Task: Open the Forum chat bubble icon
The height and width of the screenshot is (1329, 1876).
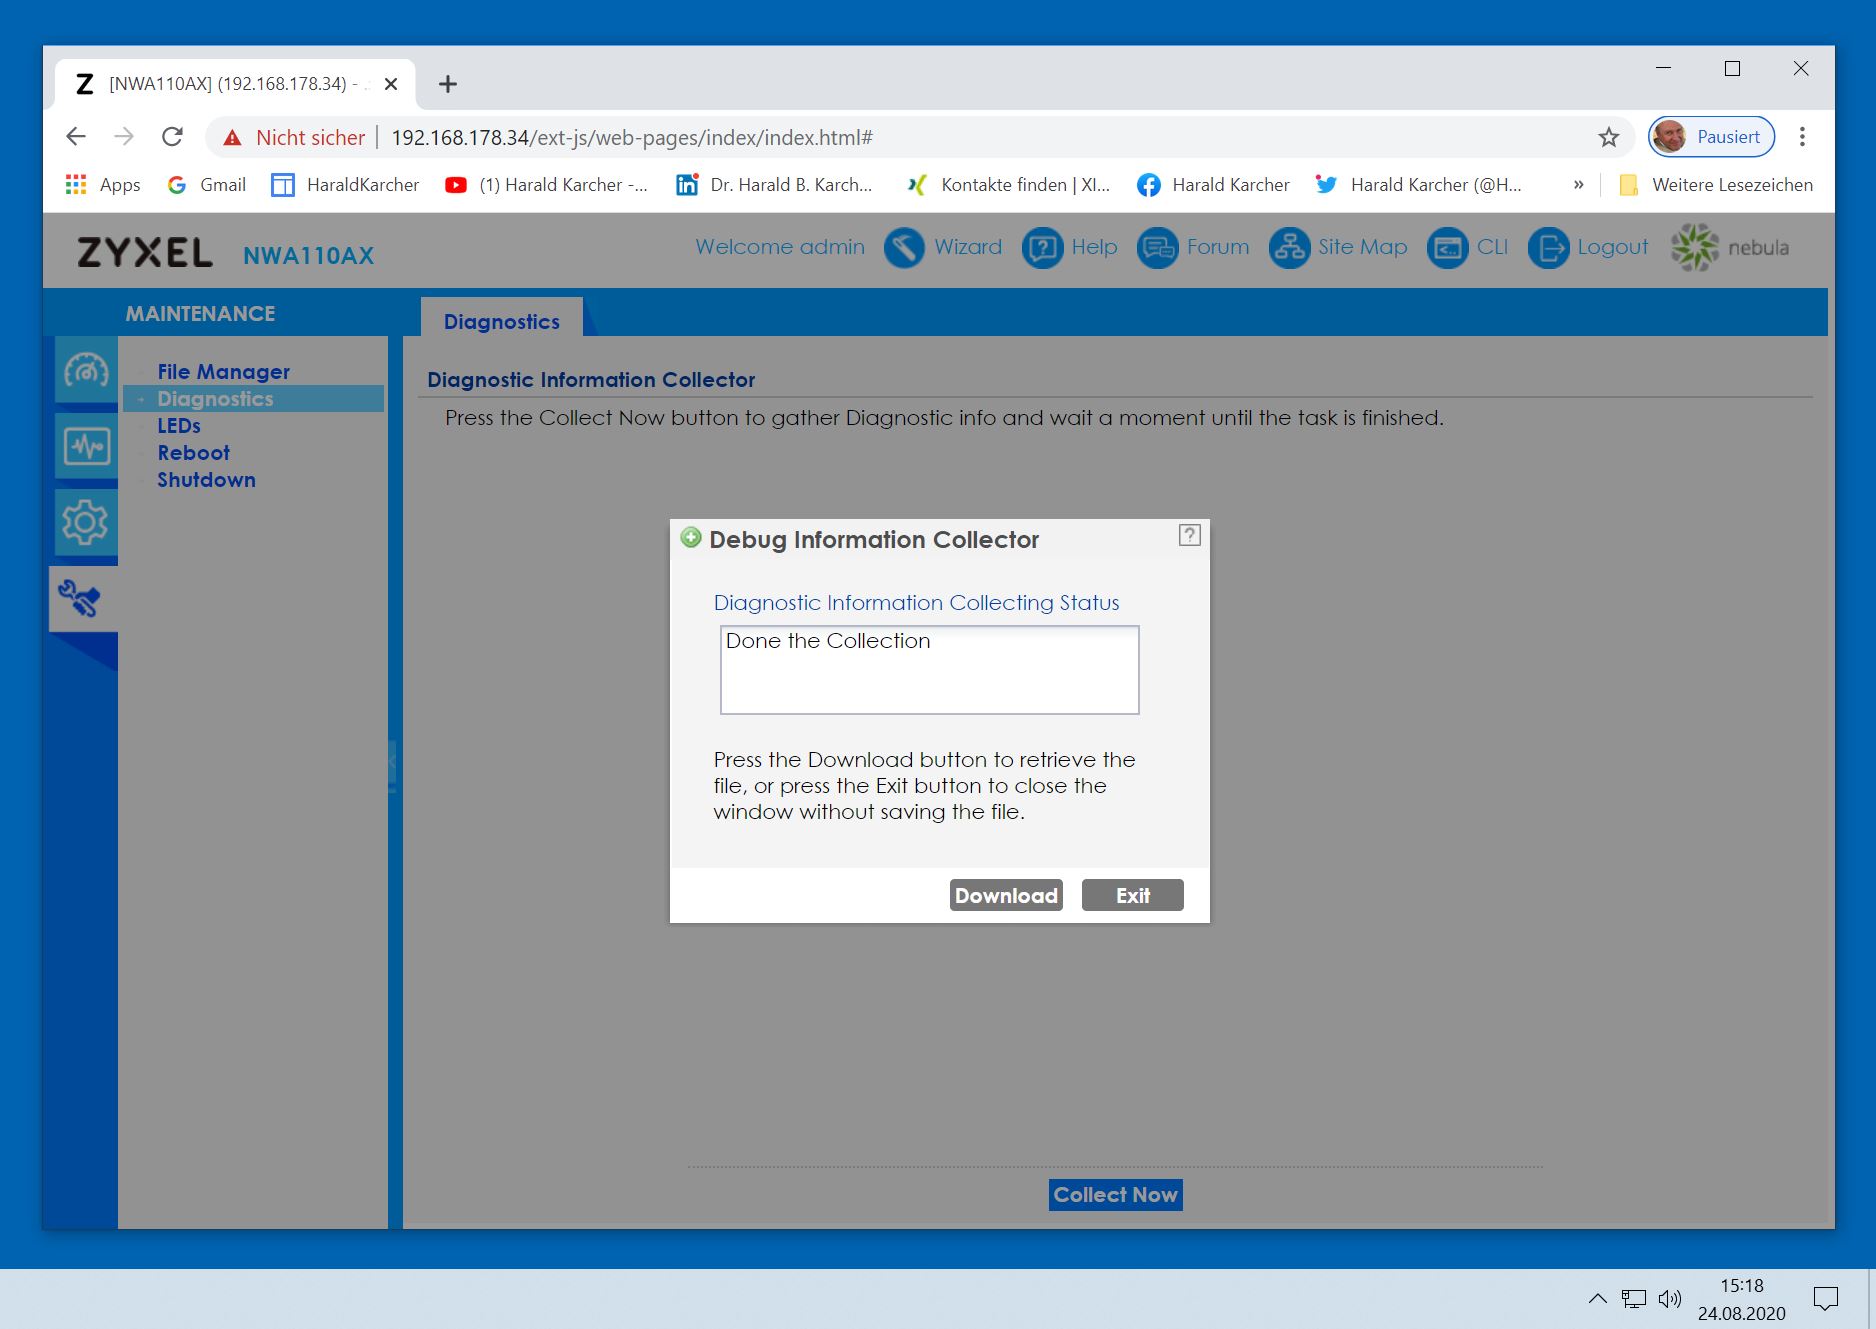Action: (1158, 248)
